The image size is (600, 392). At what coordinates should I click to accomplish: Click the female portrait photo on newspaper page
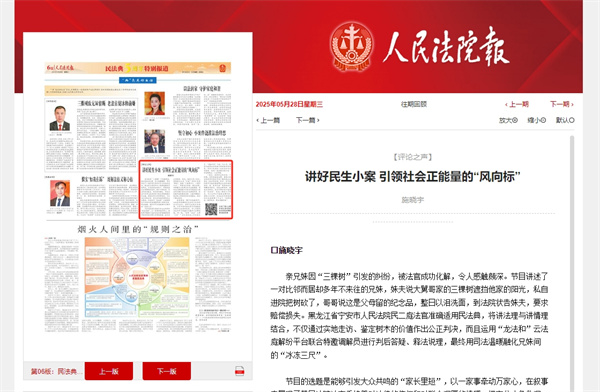155,104
